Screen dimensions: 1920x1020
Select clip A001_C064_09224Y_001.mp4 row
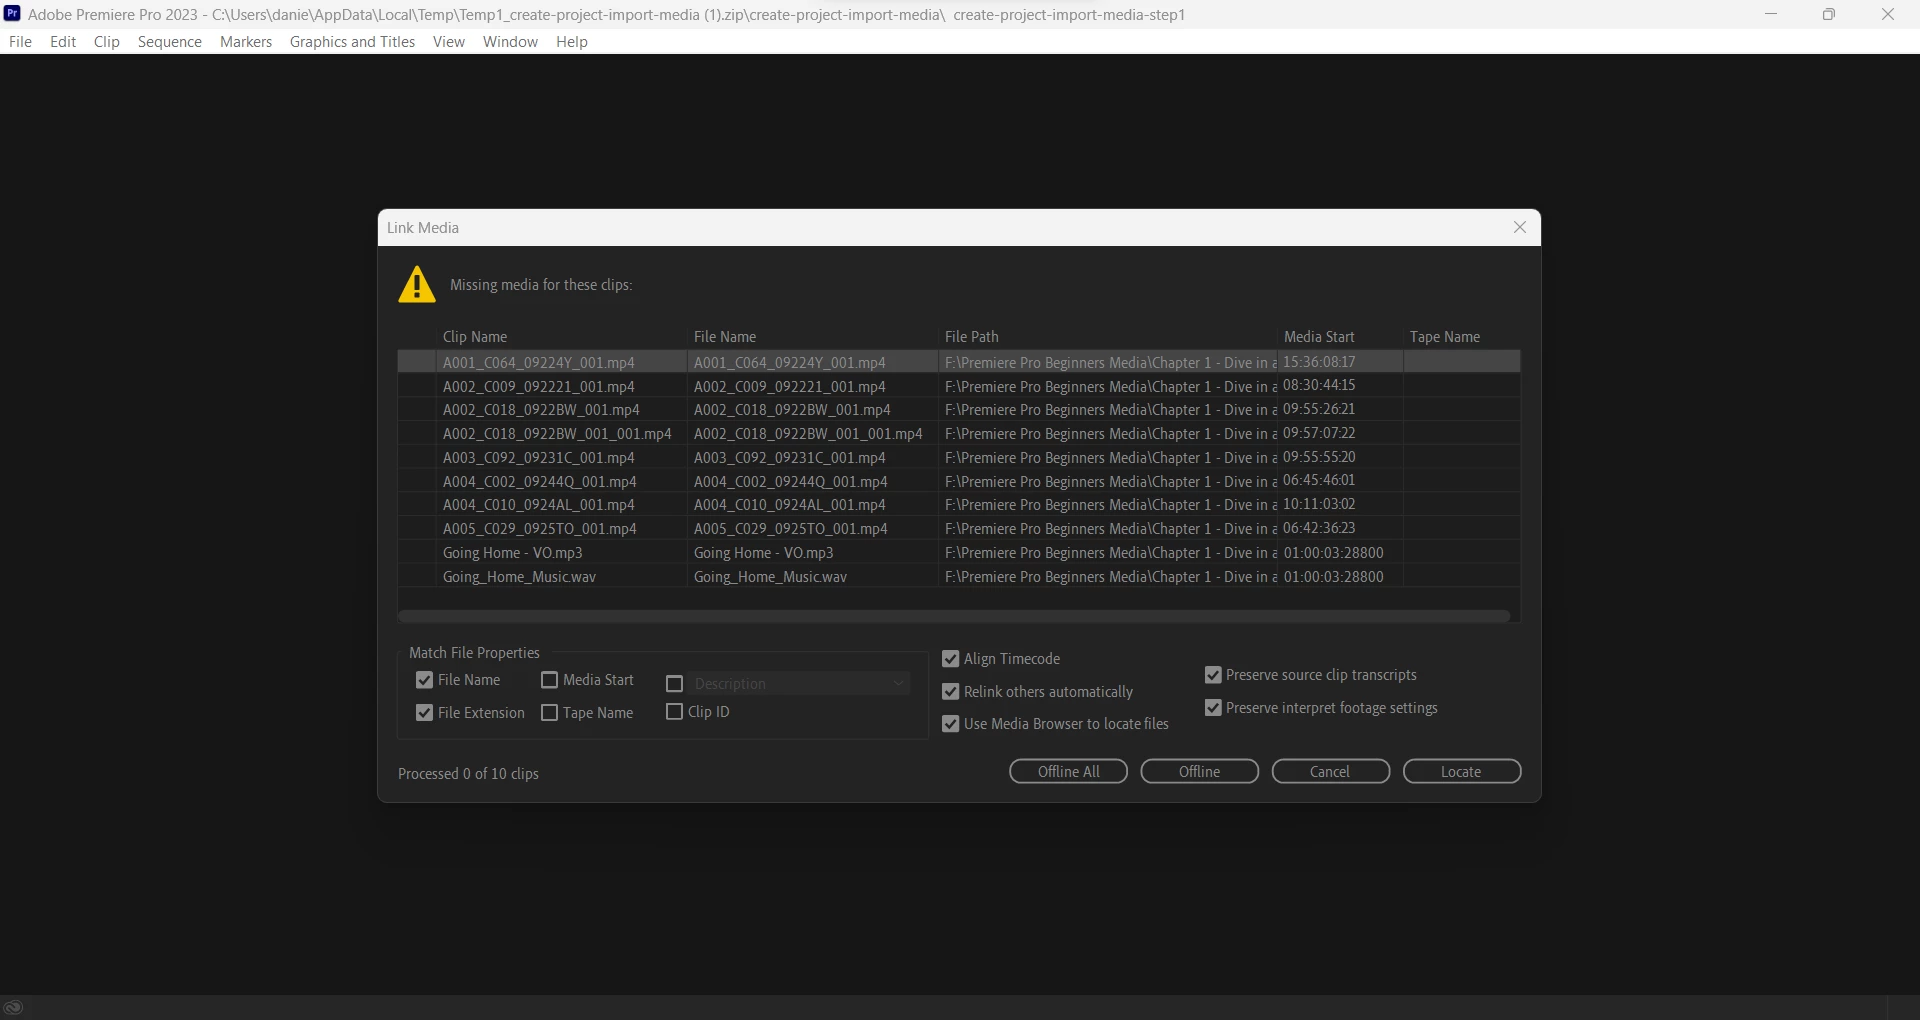point(959,362)
